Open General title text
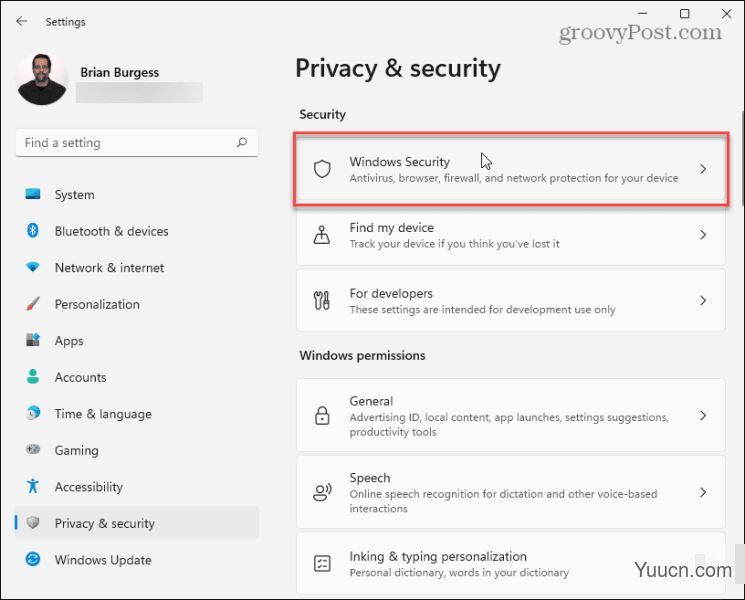The image size is (745, 600). pyautogui.click(x=371, y=401)
